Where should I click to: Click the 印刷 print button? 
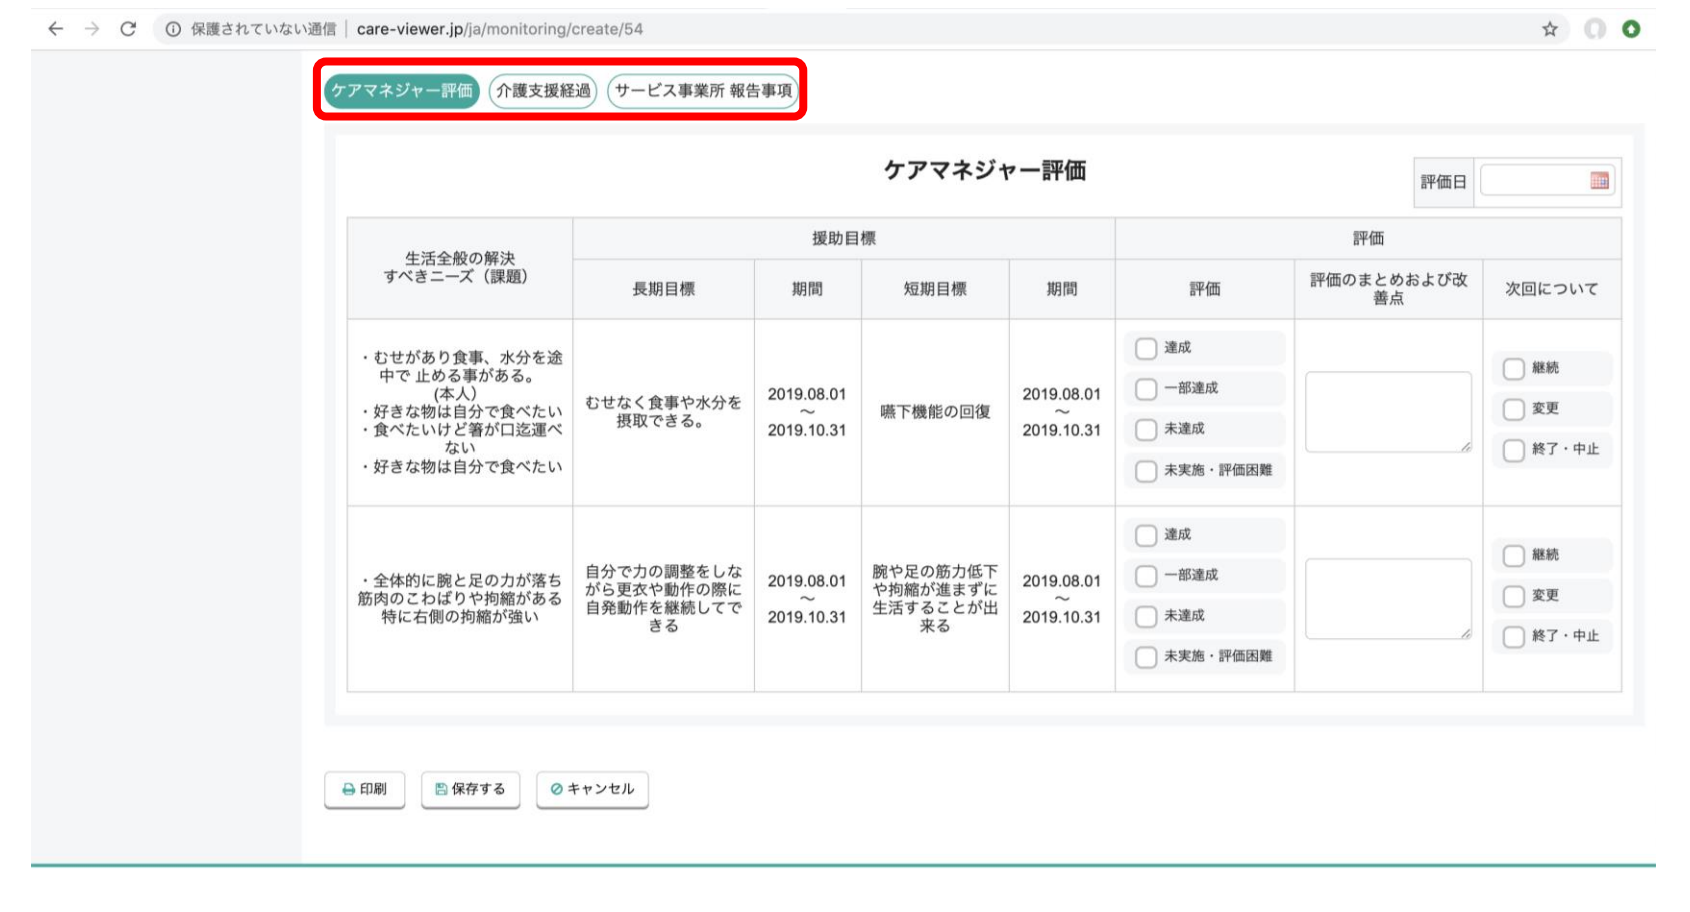(x=364, y=789)
